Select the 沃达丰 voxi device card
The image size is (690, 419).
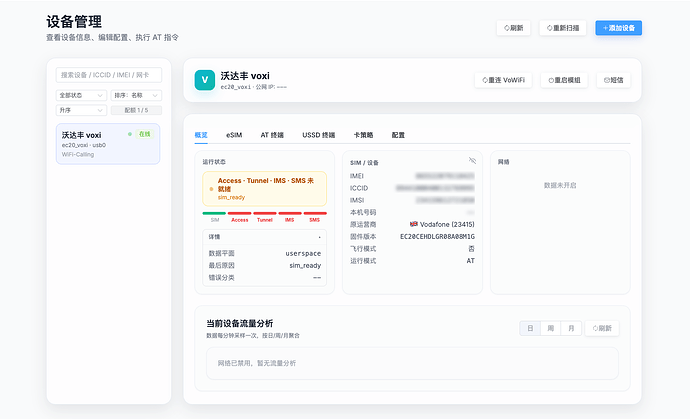(x=108, y=144)
